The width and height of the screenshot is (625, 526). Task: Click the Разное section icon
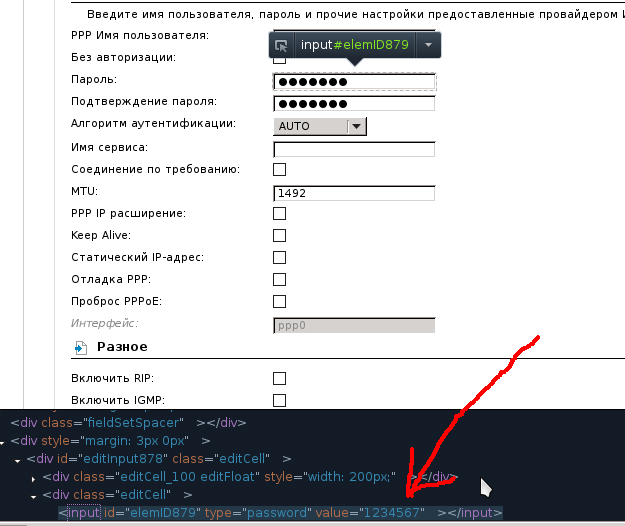pos(81,347)
